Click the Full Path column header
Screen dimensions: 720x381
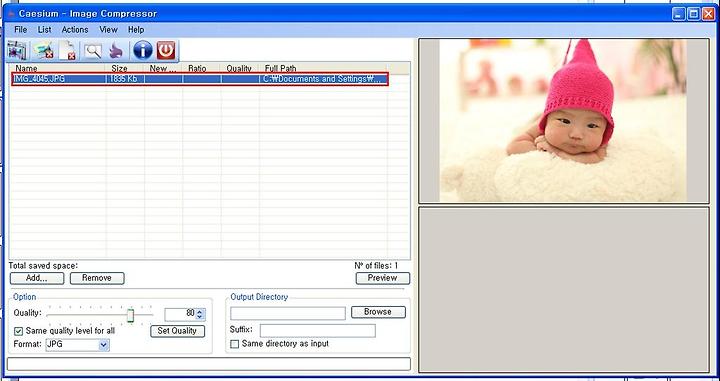pos(324,68)
